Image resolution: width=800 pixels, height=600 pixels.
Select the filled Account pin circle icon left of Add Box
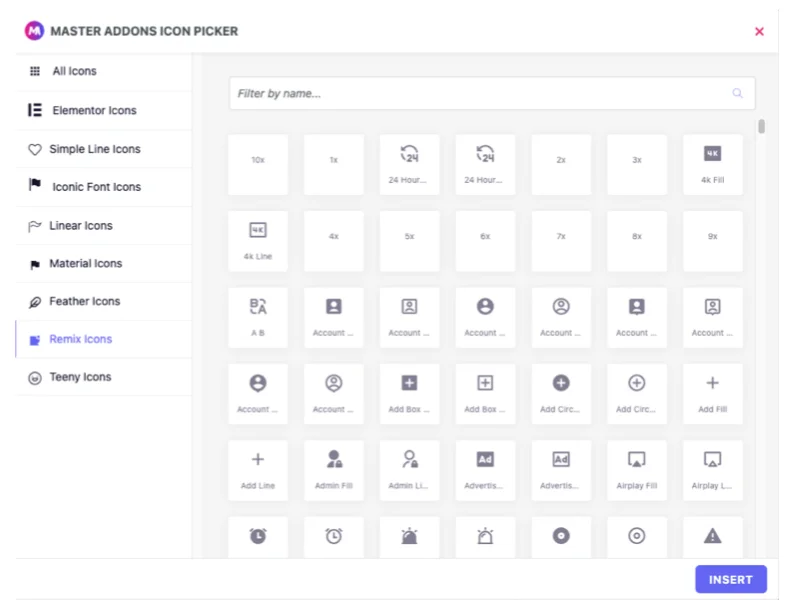click(258, 394)
